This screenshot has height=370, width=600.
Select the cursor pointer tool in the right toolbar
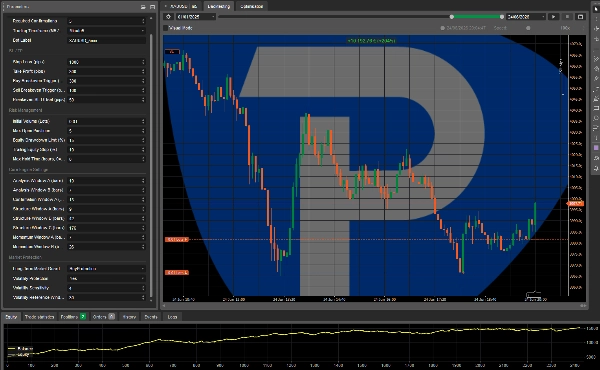596,8
